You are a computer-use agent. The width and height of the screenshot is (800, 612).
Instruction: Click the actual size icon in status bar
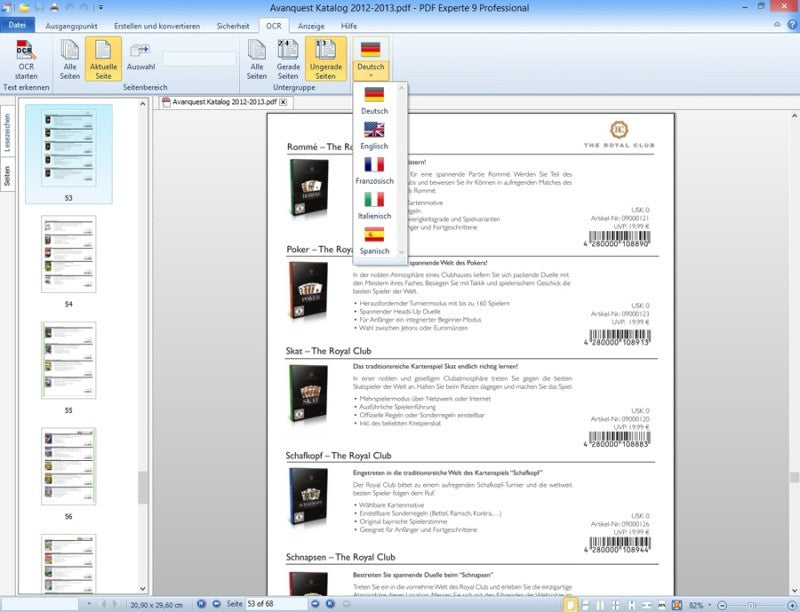coord(662,605)
